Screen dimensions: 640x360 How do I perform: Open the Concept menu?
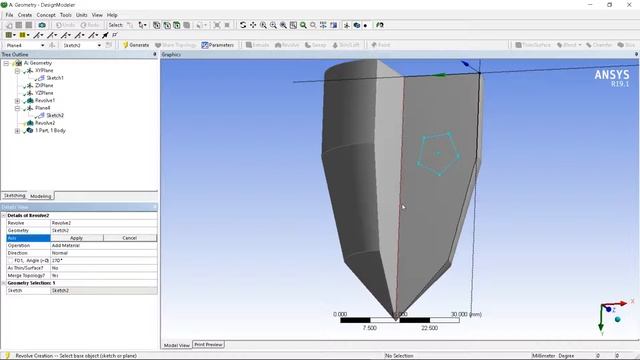[46, 15]
